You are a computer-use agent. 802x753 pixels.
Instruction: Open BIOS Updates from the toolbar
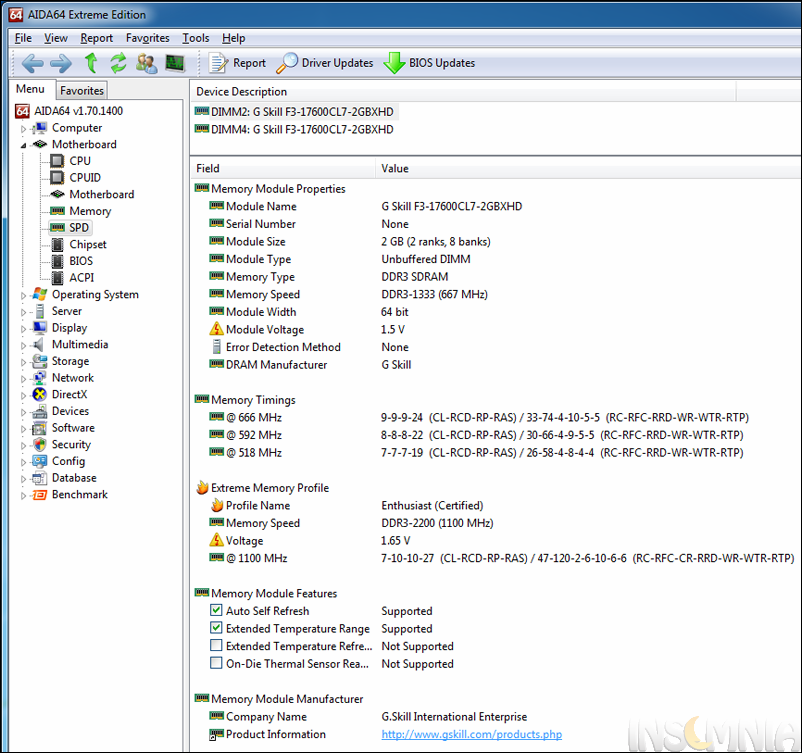[430, 63]
